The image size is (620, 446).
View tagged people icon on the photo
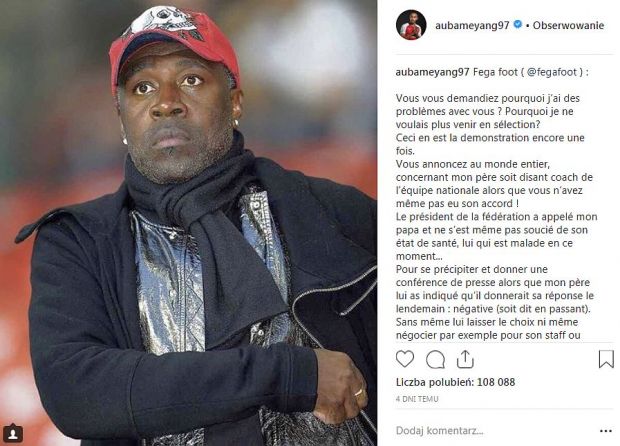13,434
